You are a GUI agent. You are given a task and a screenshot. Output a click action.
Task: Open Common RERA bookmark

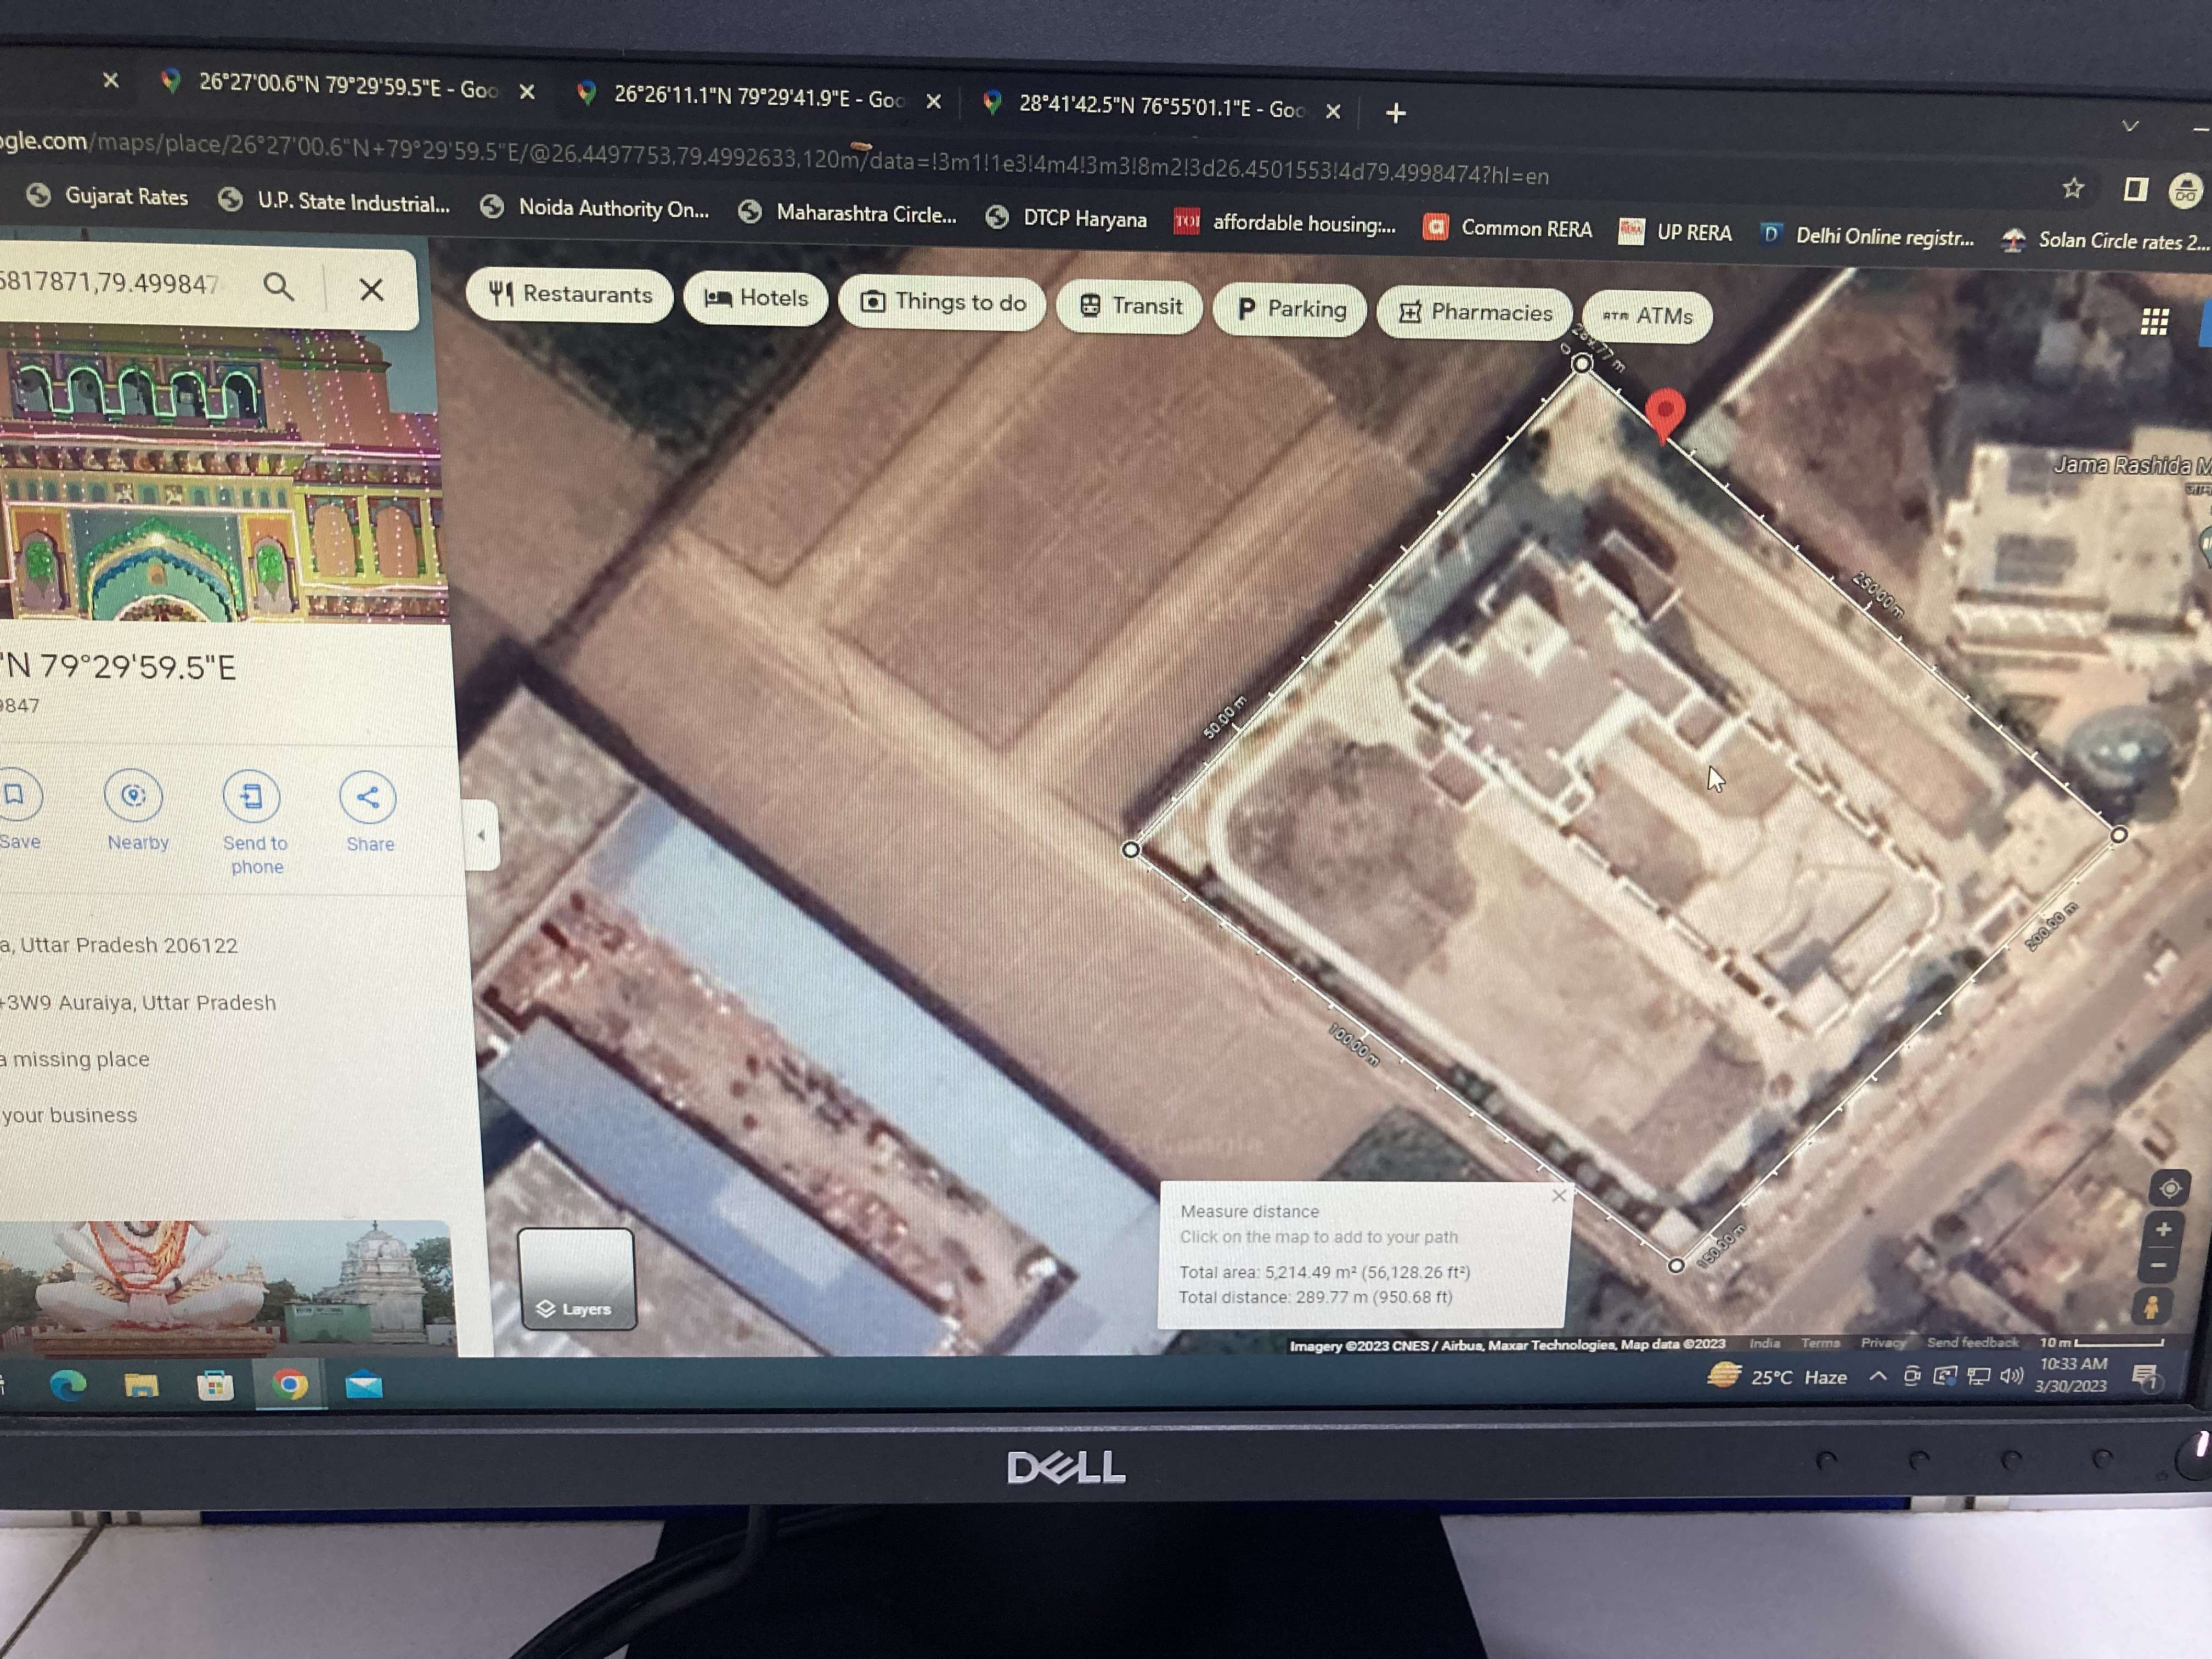pos(1508,228)
